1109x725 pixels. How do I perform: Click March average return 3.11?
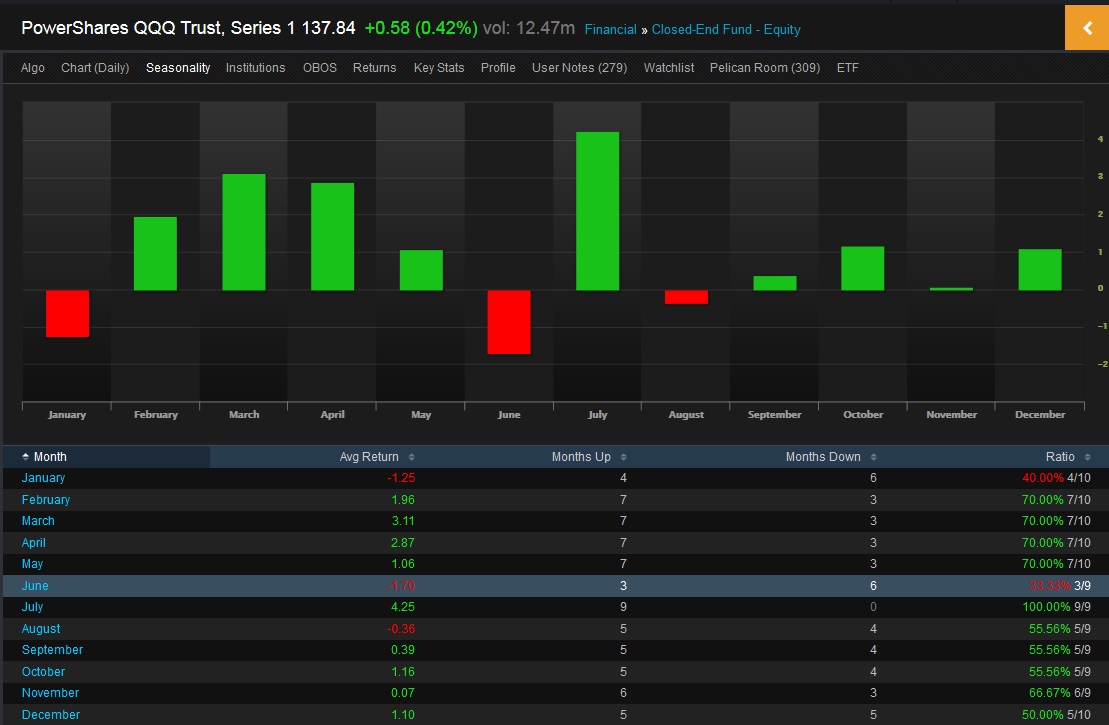403,521
